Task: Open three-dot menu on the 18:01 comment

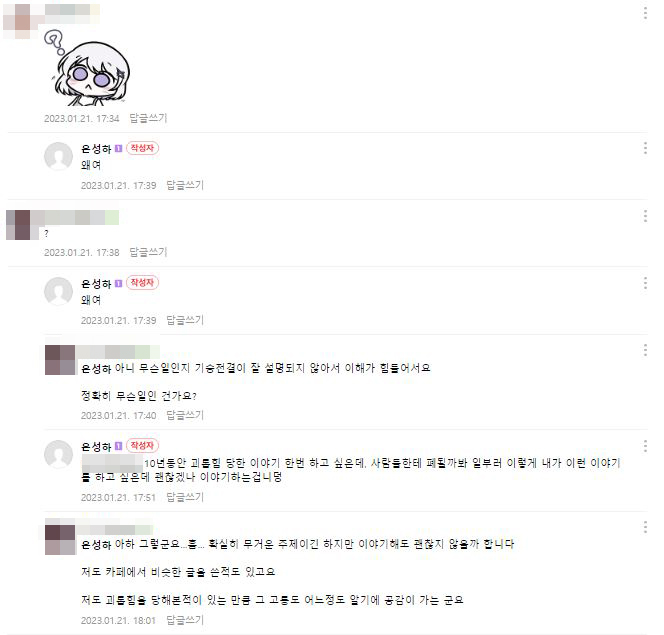Action: pos(645,527)
